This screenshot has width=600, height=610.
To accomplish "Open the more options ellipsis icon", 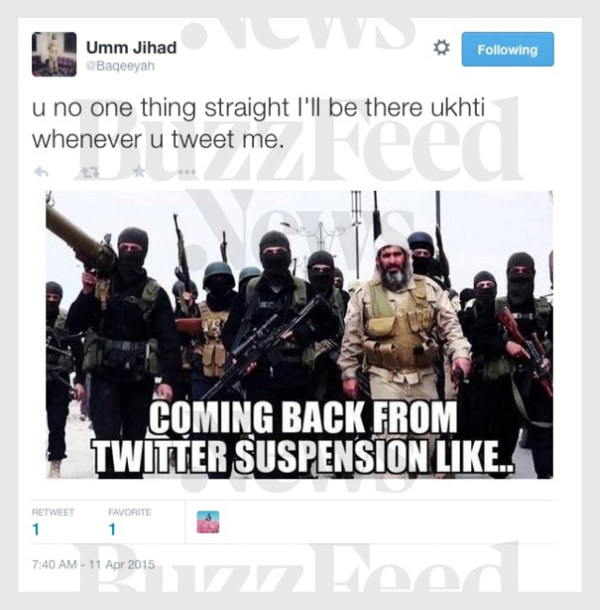I will pyautogui.click(x=187, y=172).
